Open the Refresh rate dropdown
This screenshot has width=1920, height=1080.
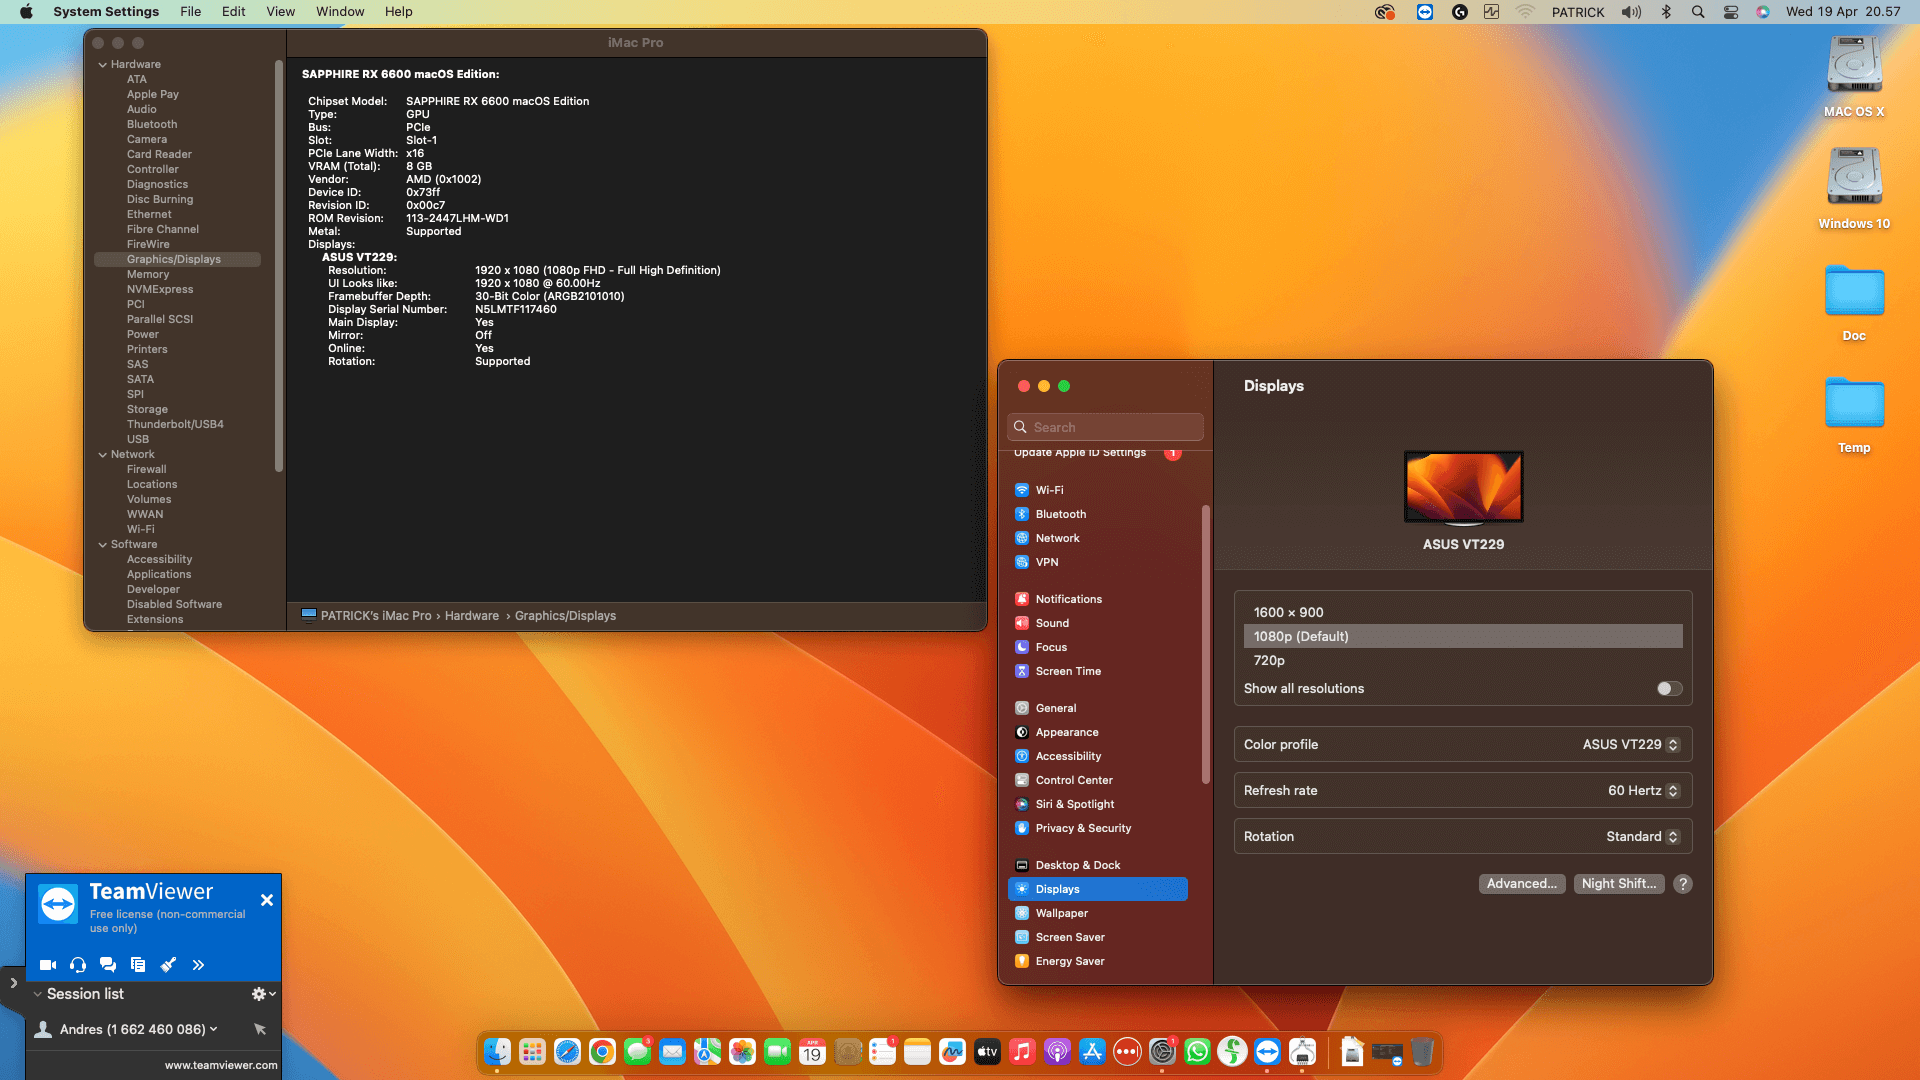point(1644,791)
